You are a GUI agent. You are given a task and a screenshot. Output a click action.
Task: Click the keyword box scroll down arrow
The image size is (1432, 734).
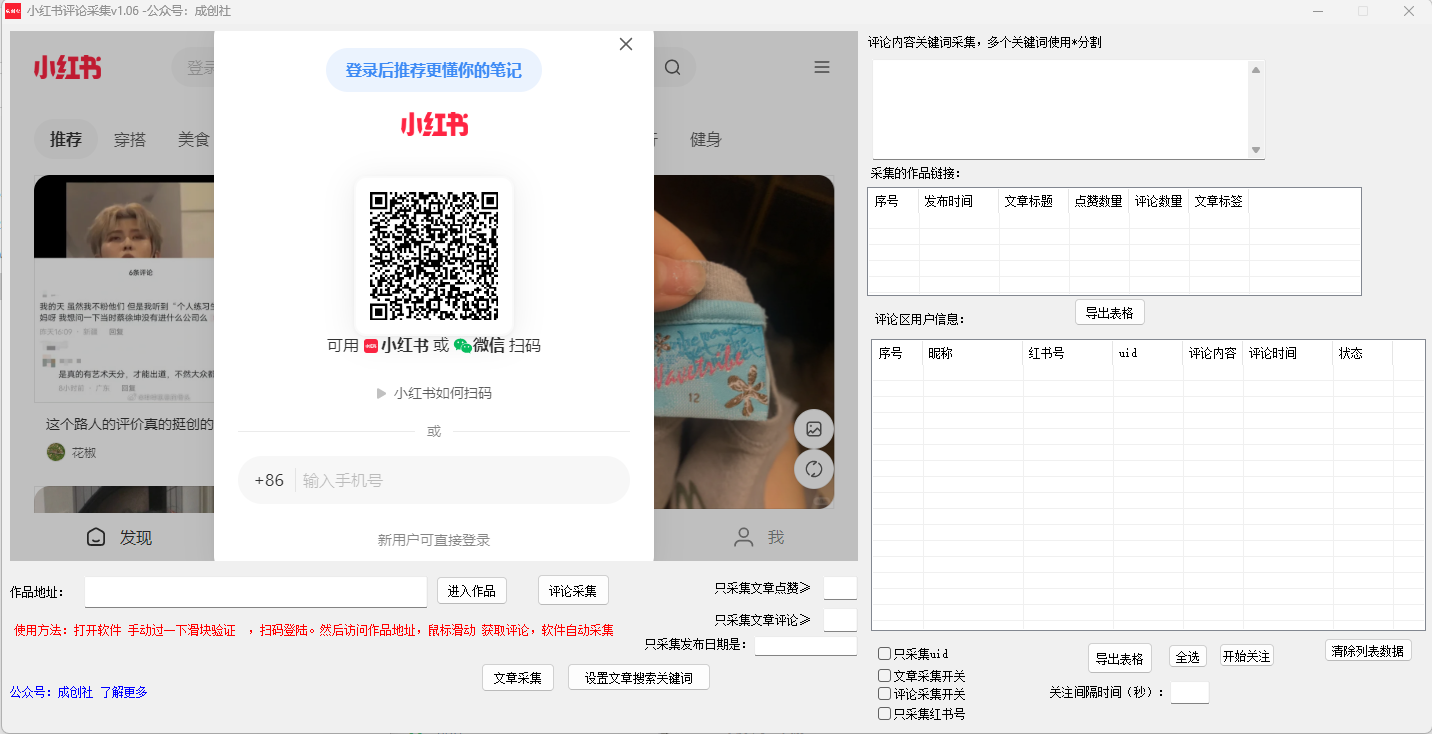1256,150
